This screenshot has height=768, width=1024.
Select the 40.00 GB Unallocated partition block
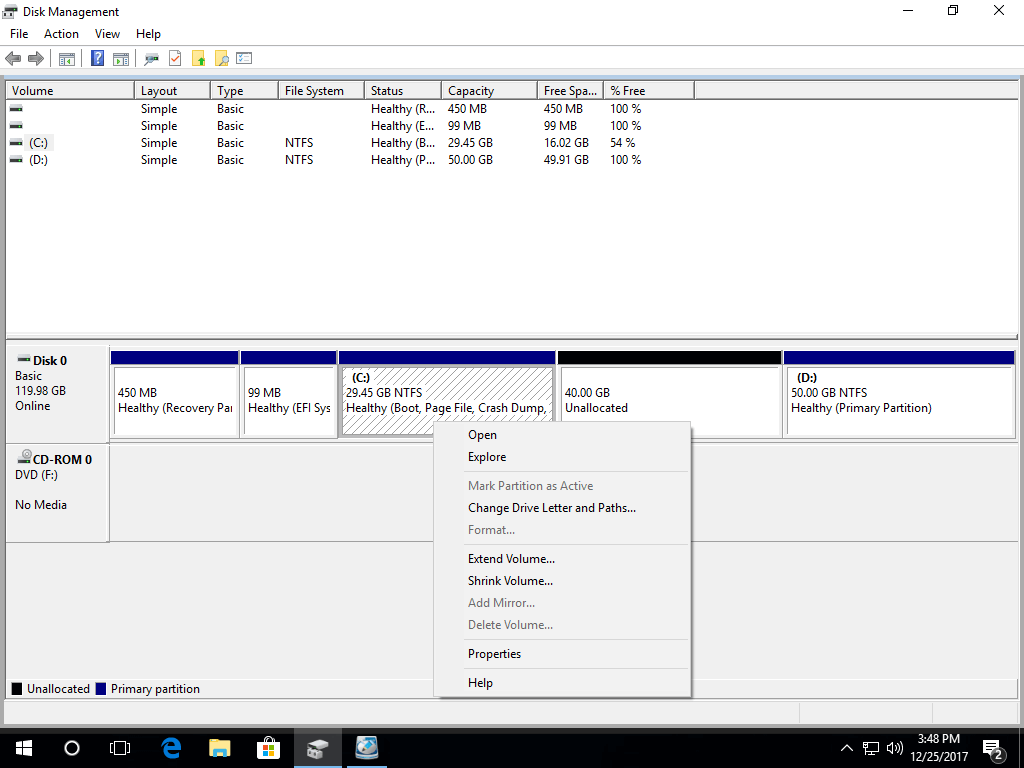point(669,400)
